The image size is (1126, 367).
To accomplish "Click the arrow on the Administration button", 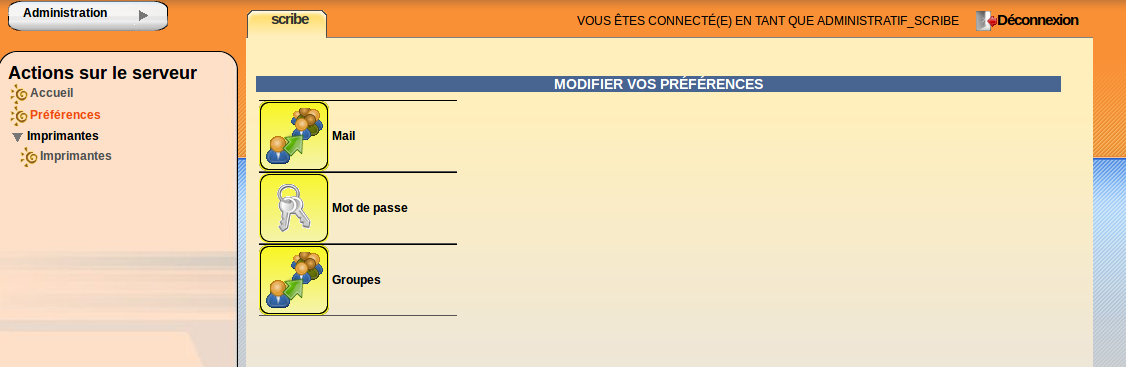I will click(143, 15).
